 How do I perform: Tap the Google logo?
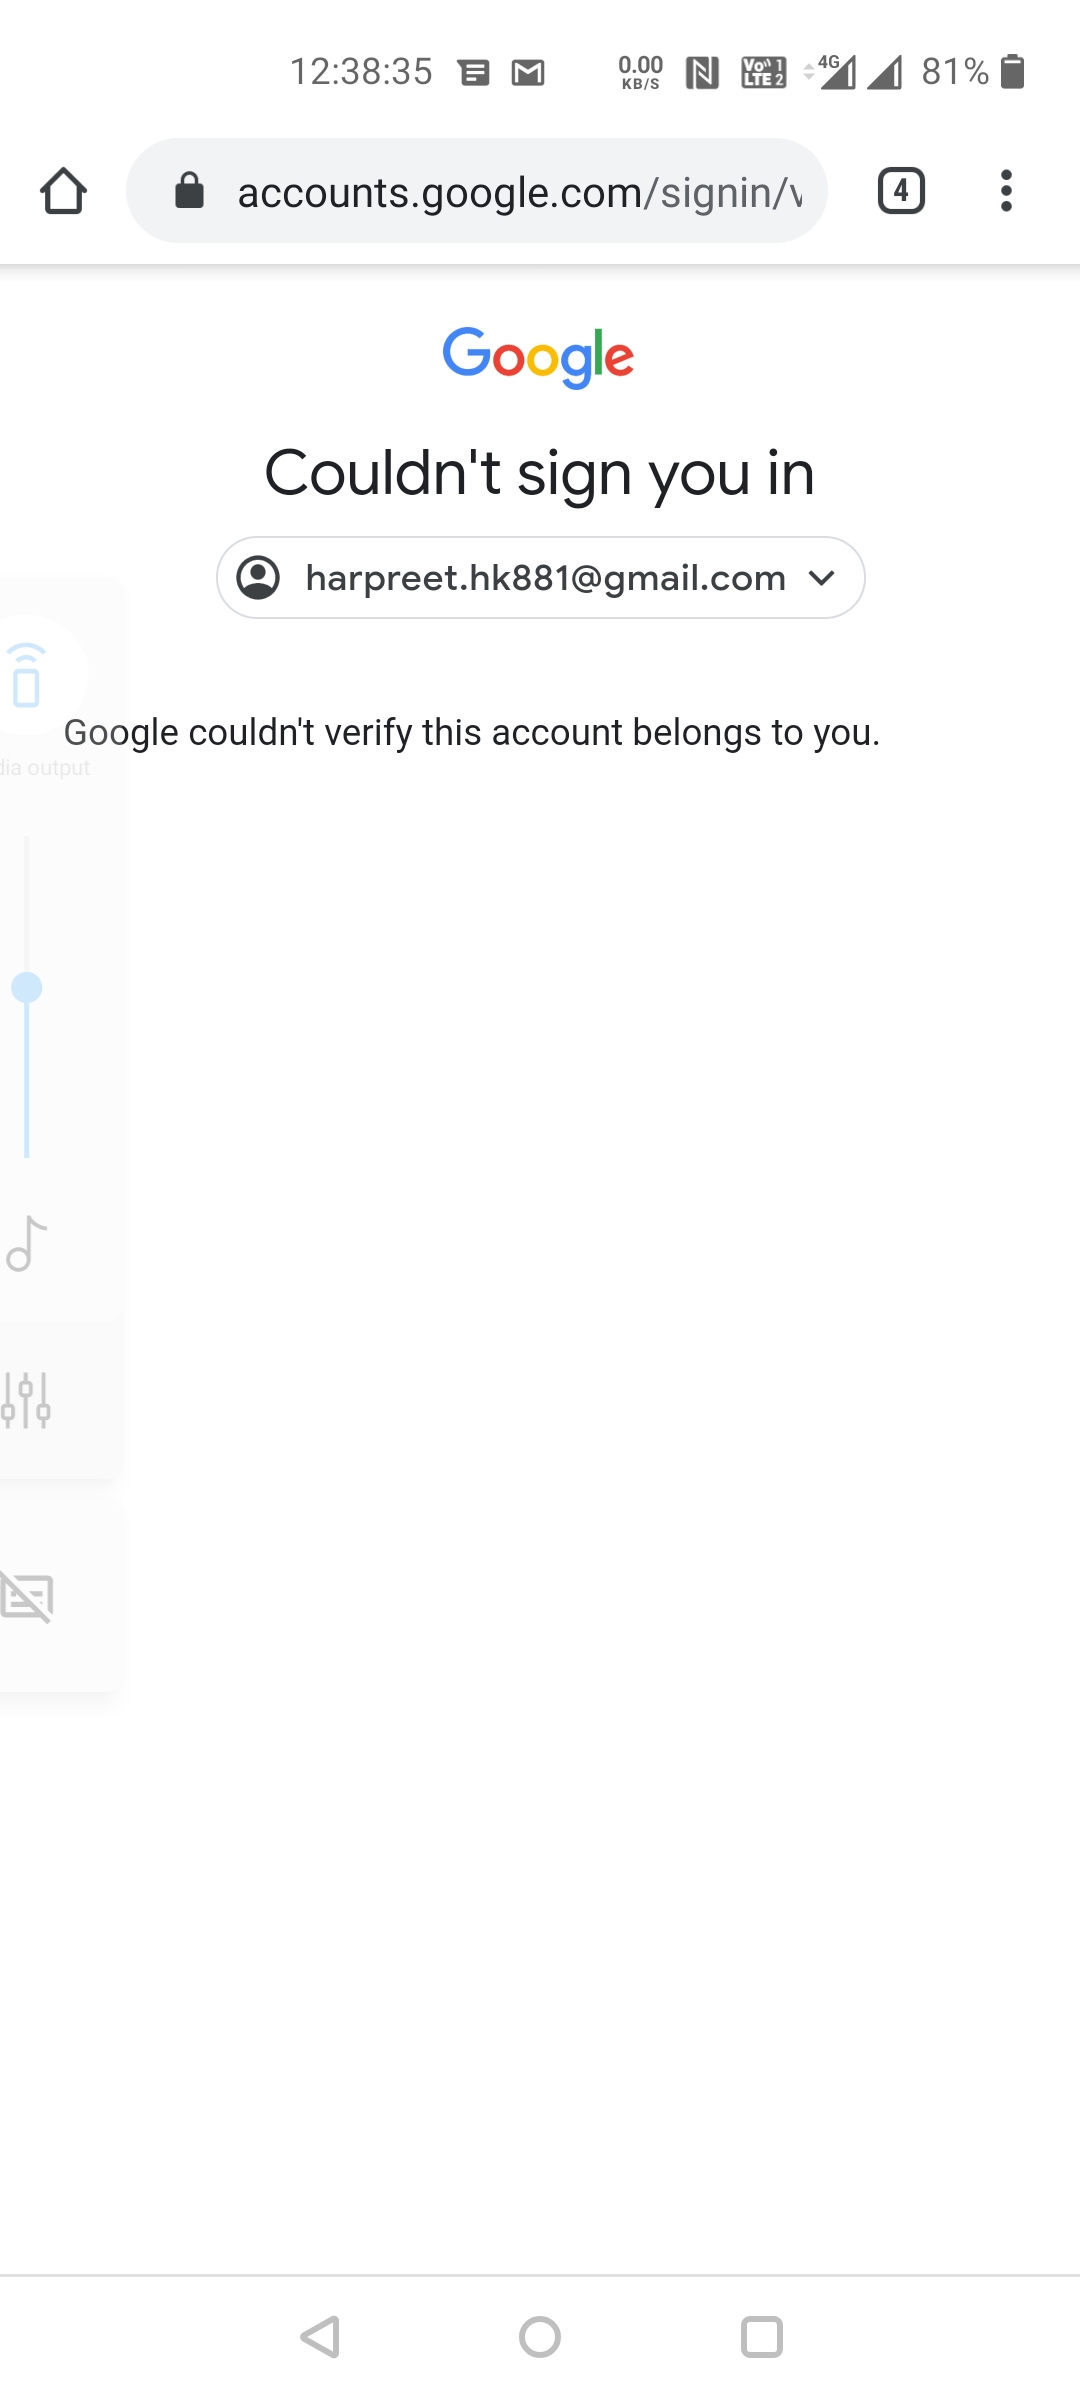pos(539,356)
